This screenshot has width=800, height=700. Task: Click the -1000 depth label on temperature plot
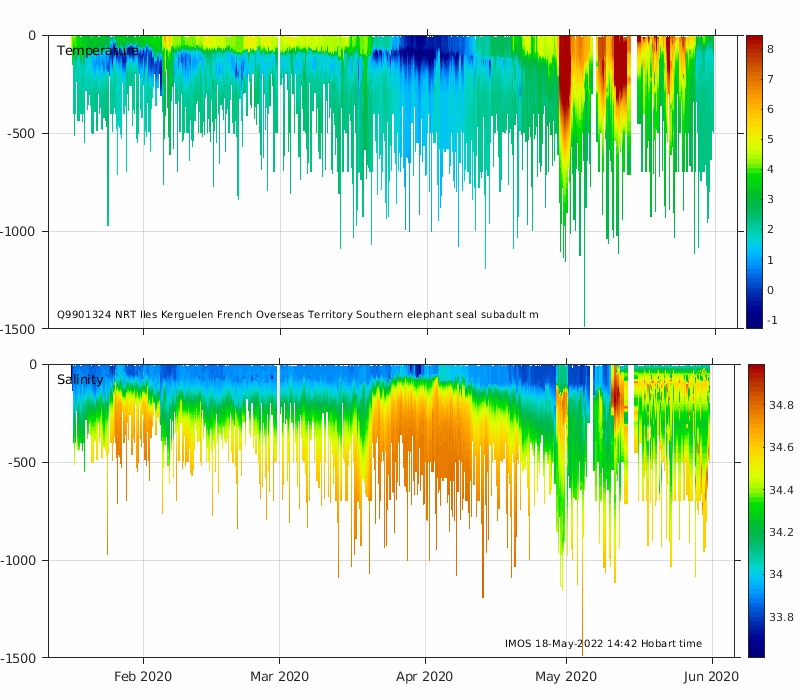pyautogui.click(x=18, y=232)
